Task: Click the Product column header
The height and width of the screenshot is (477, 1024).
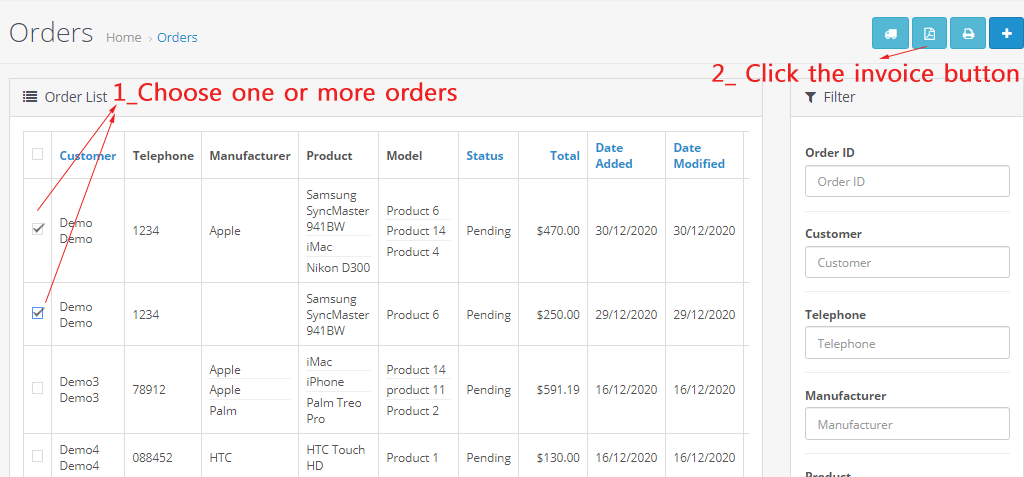Action: point(329,156)
